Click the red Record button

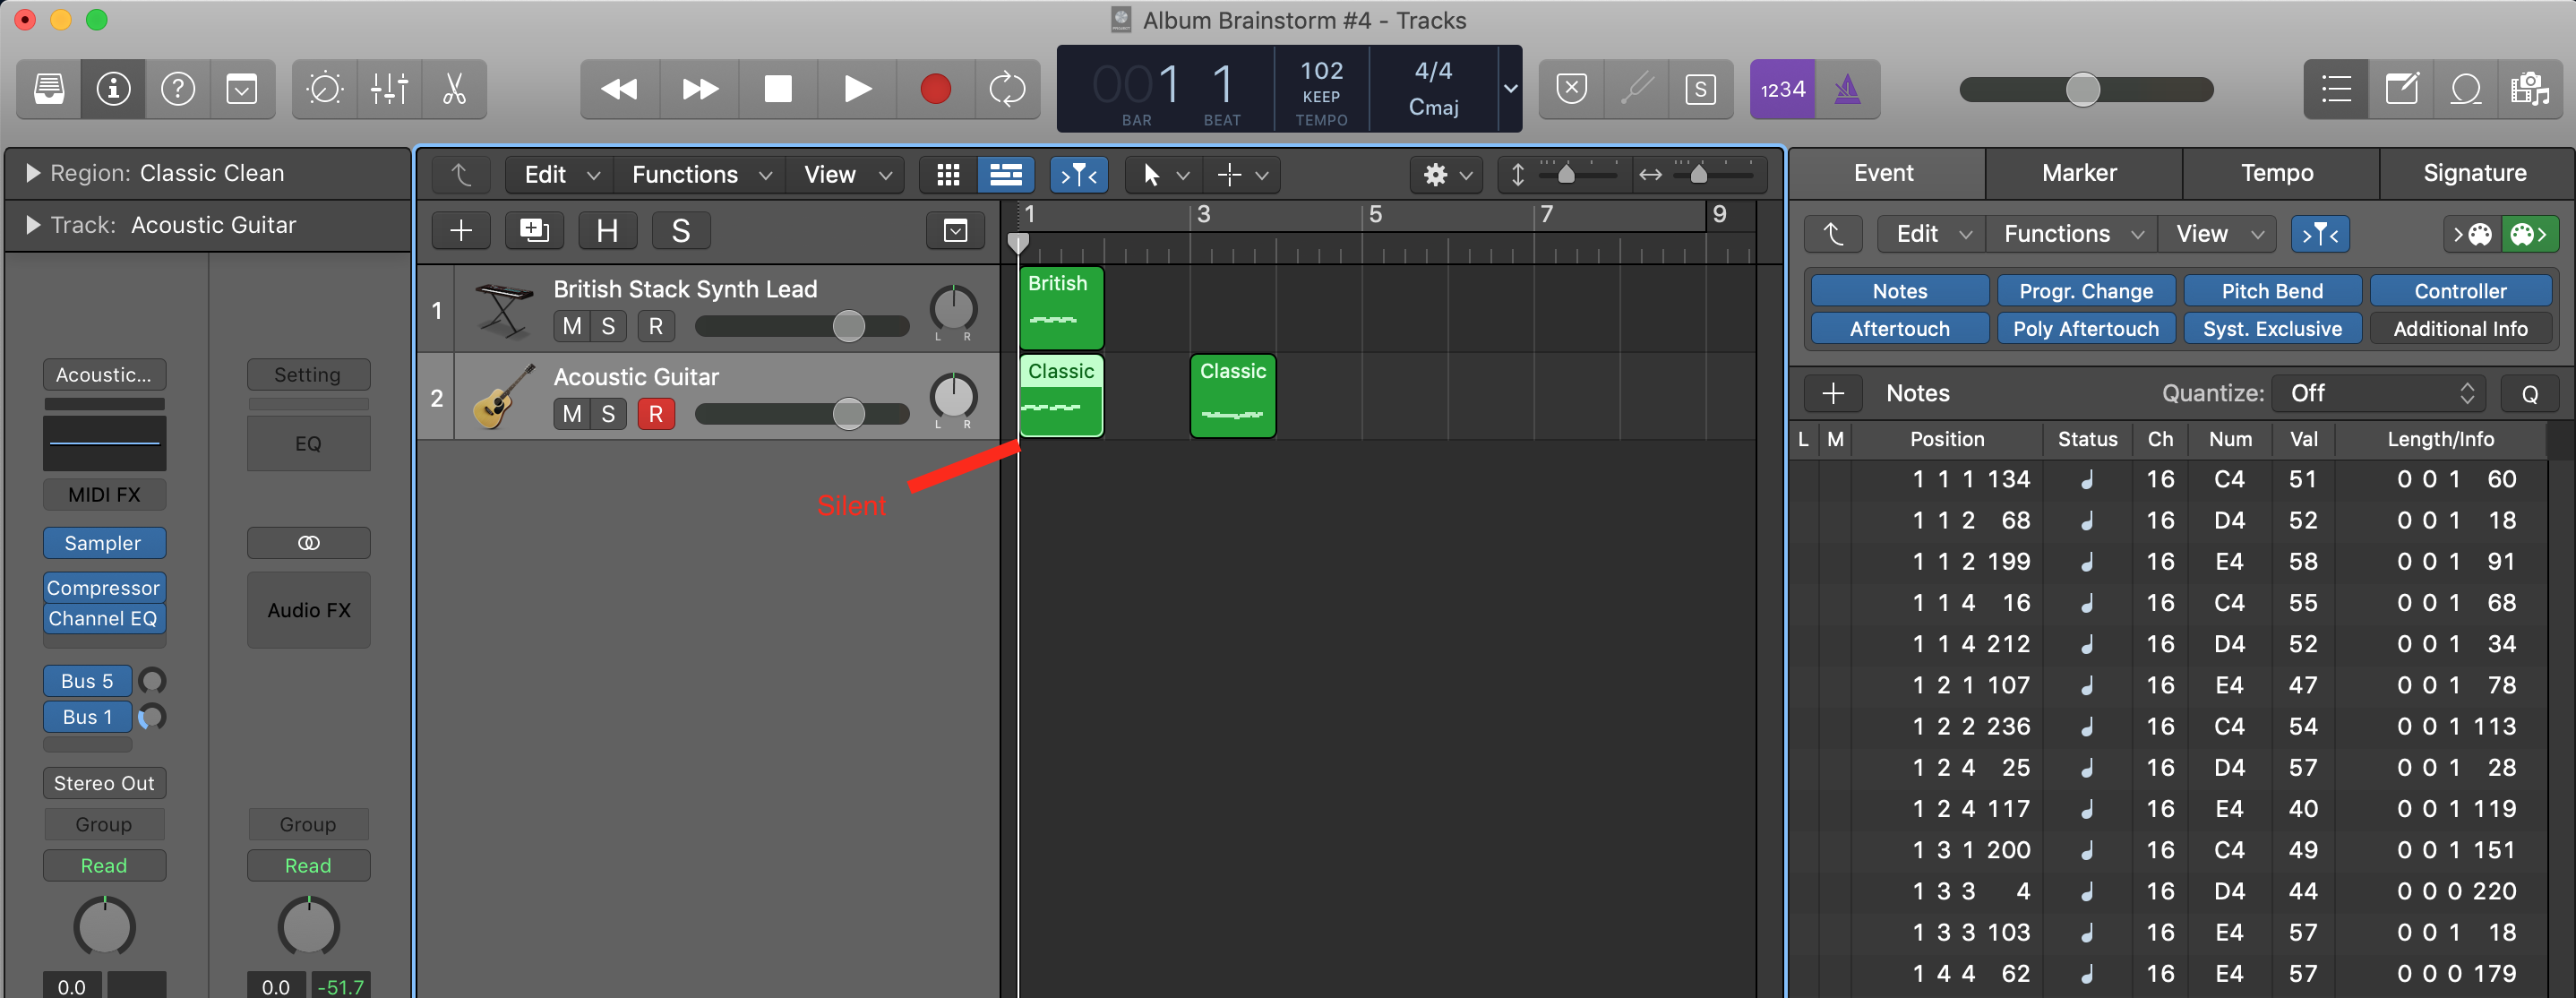pos(935,89)
